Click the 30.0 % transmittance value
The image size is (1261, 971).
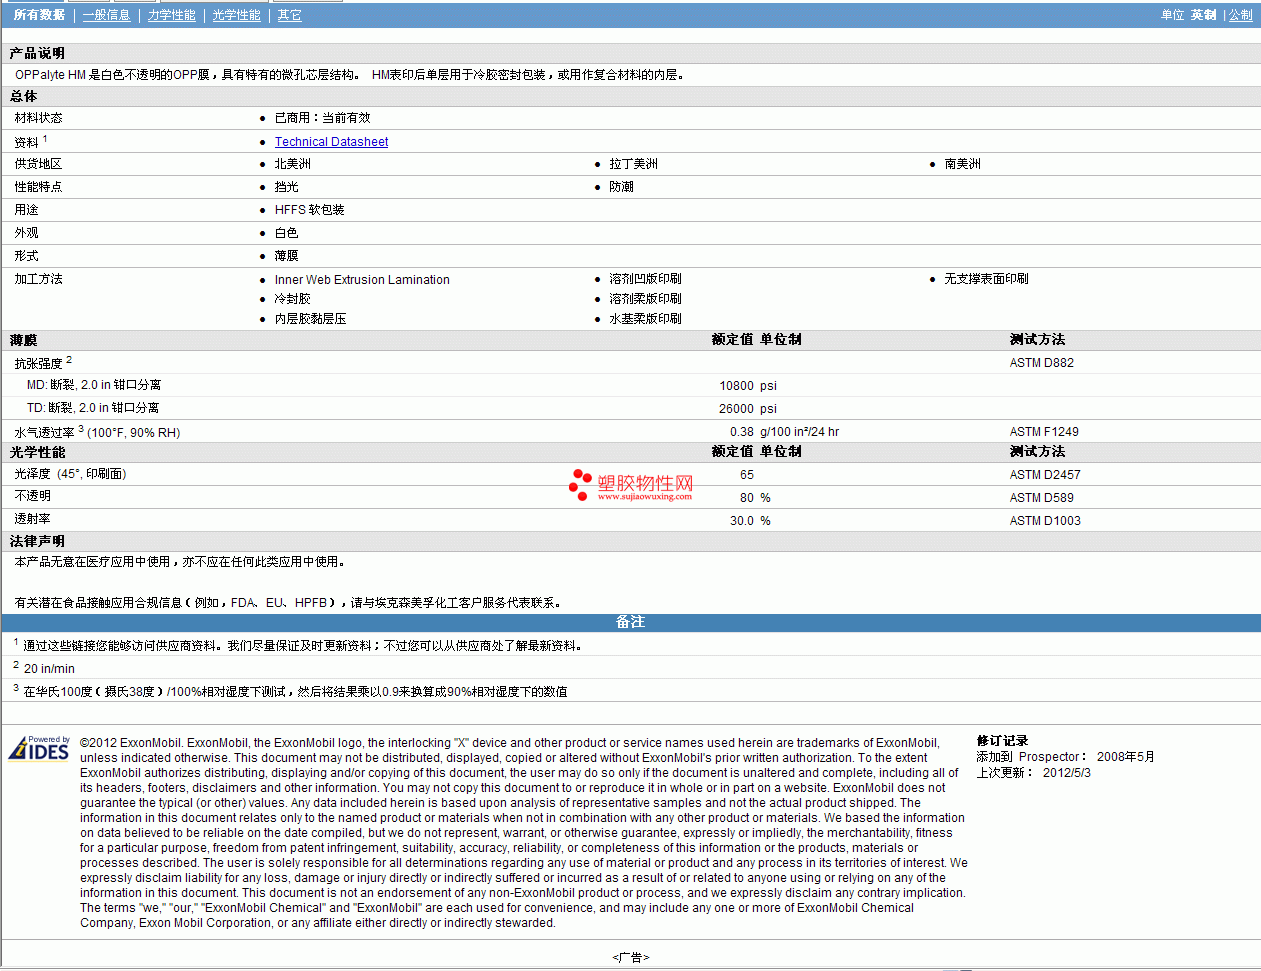tap(750, 521)
